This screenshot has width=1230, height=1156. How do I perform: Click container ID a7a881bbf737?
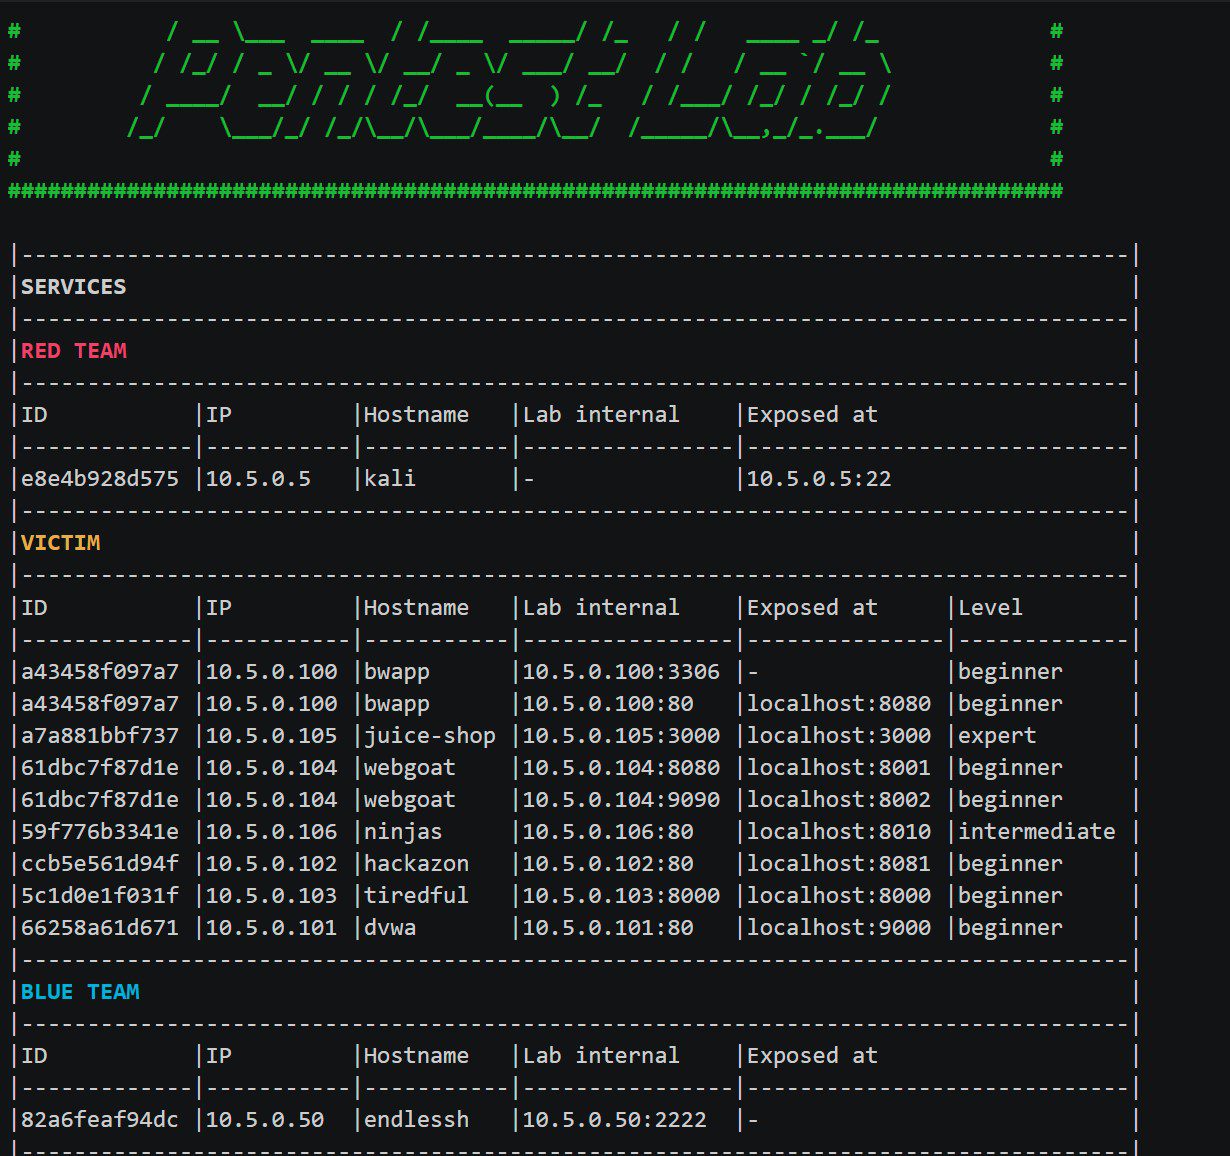(100, 736)
